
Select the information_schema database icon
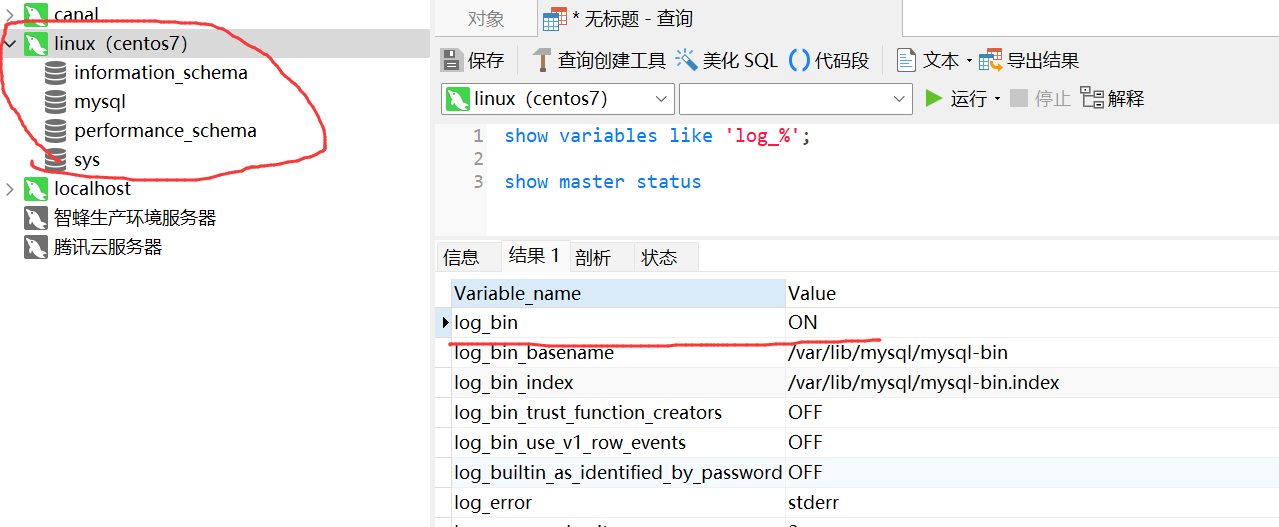56,72
